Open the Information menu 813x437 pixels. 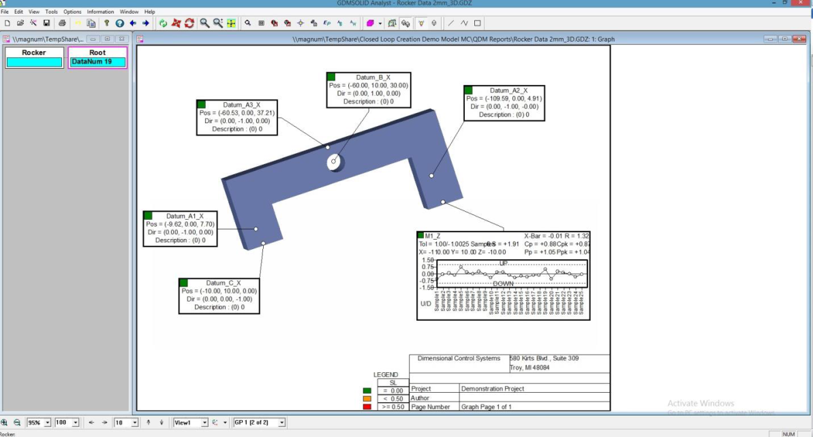click(100, 12)
